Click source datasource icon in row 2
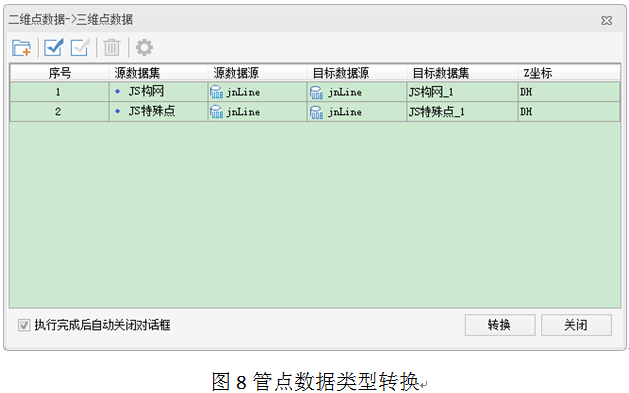The height and width of the screenshot is (393, 629). coord(217,111)
